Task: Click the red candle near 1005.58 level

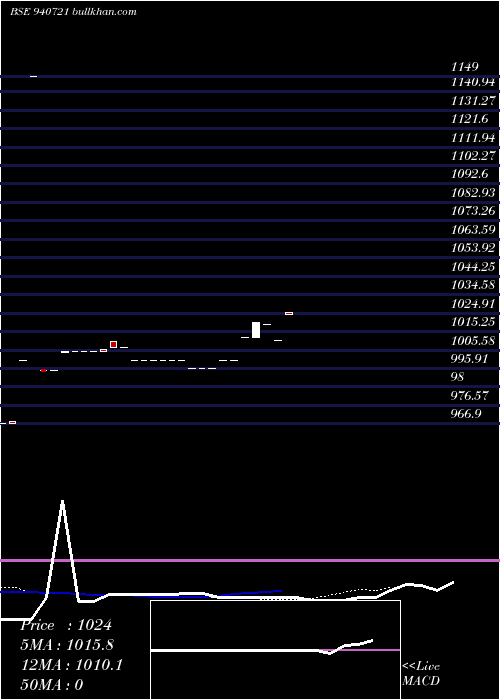Action: coord(113,344)
